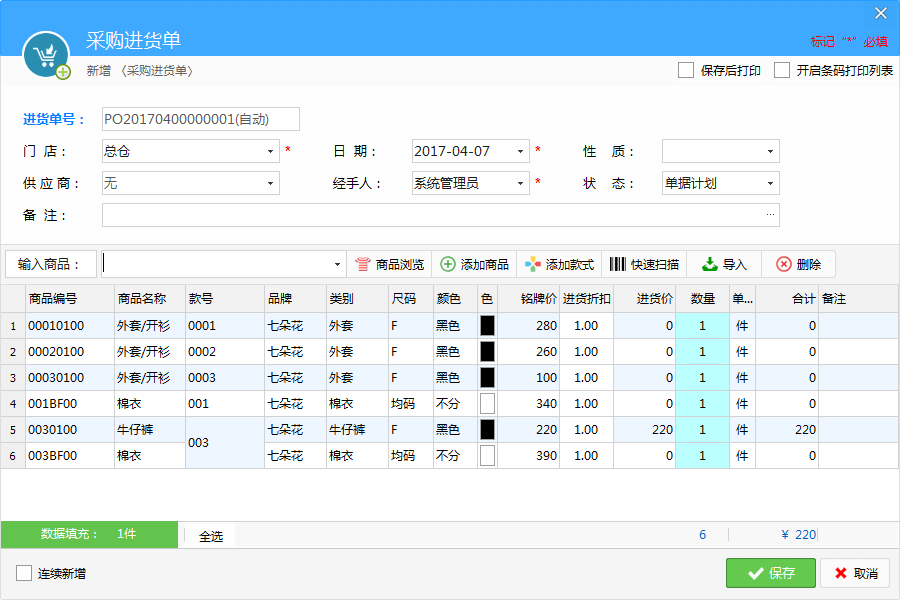Image resolution: width=900 pixels, height=600 pixels.
Task: Click the 牛仔裤 product name cell
Action: tap(150, 429)
